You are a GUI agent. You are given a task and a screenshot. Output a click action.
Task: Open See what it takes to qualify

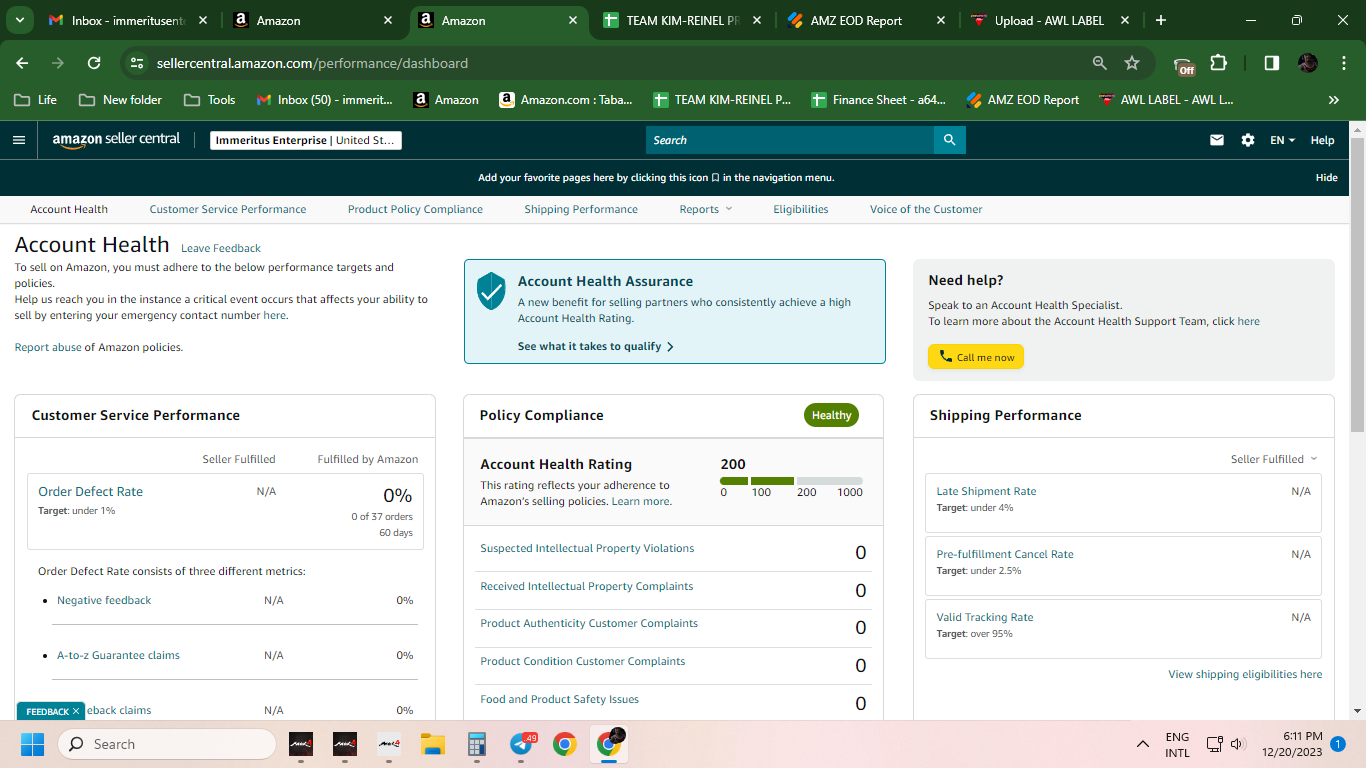coord(596,346)
